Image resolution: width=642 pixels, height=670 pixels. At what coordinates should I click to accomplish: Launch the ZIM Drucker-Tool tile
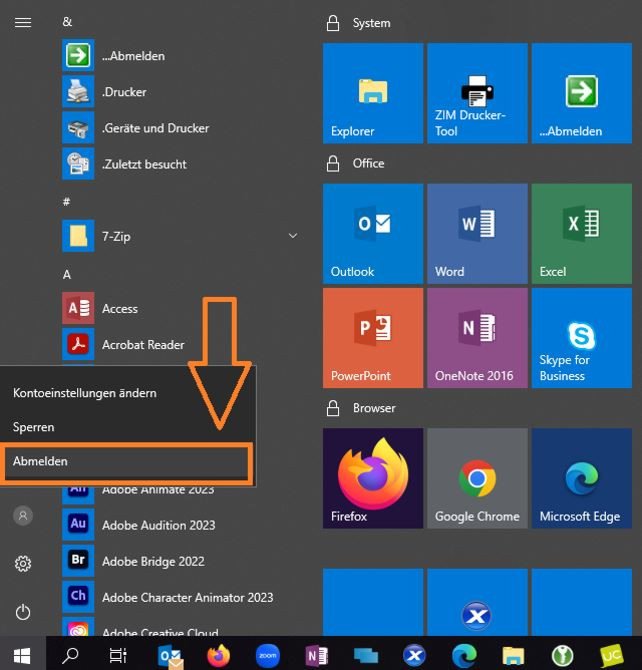click(477, 93)
